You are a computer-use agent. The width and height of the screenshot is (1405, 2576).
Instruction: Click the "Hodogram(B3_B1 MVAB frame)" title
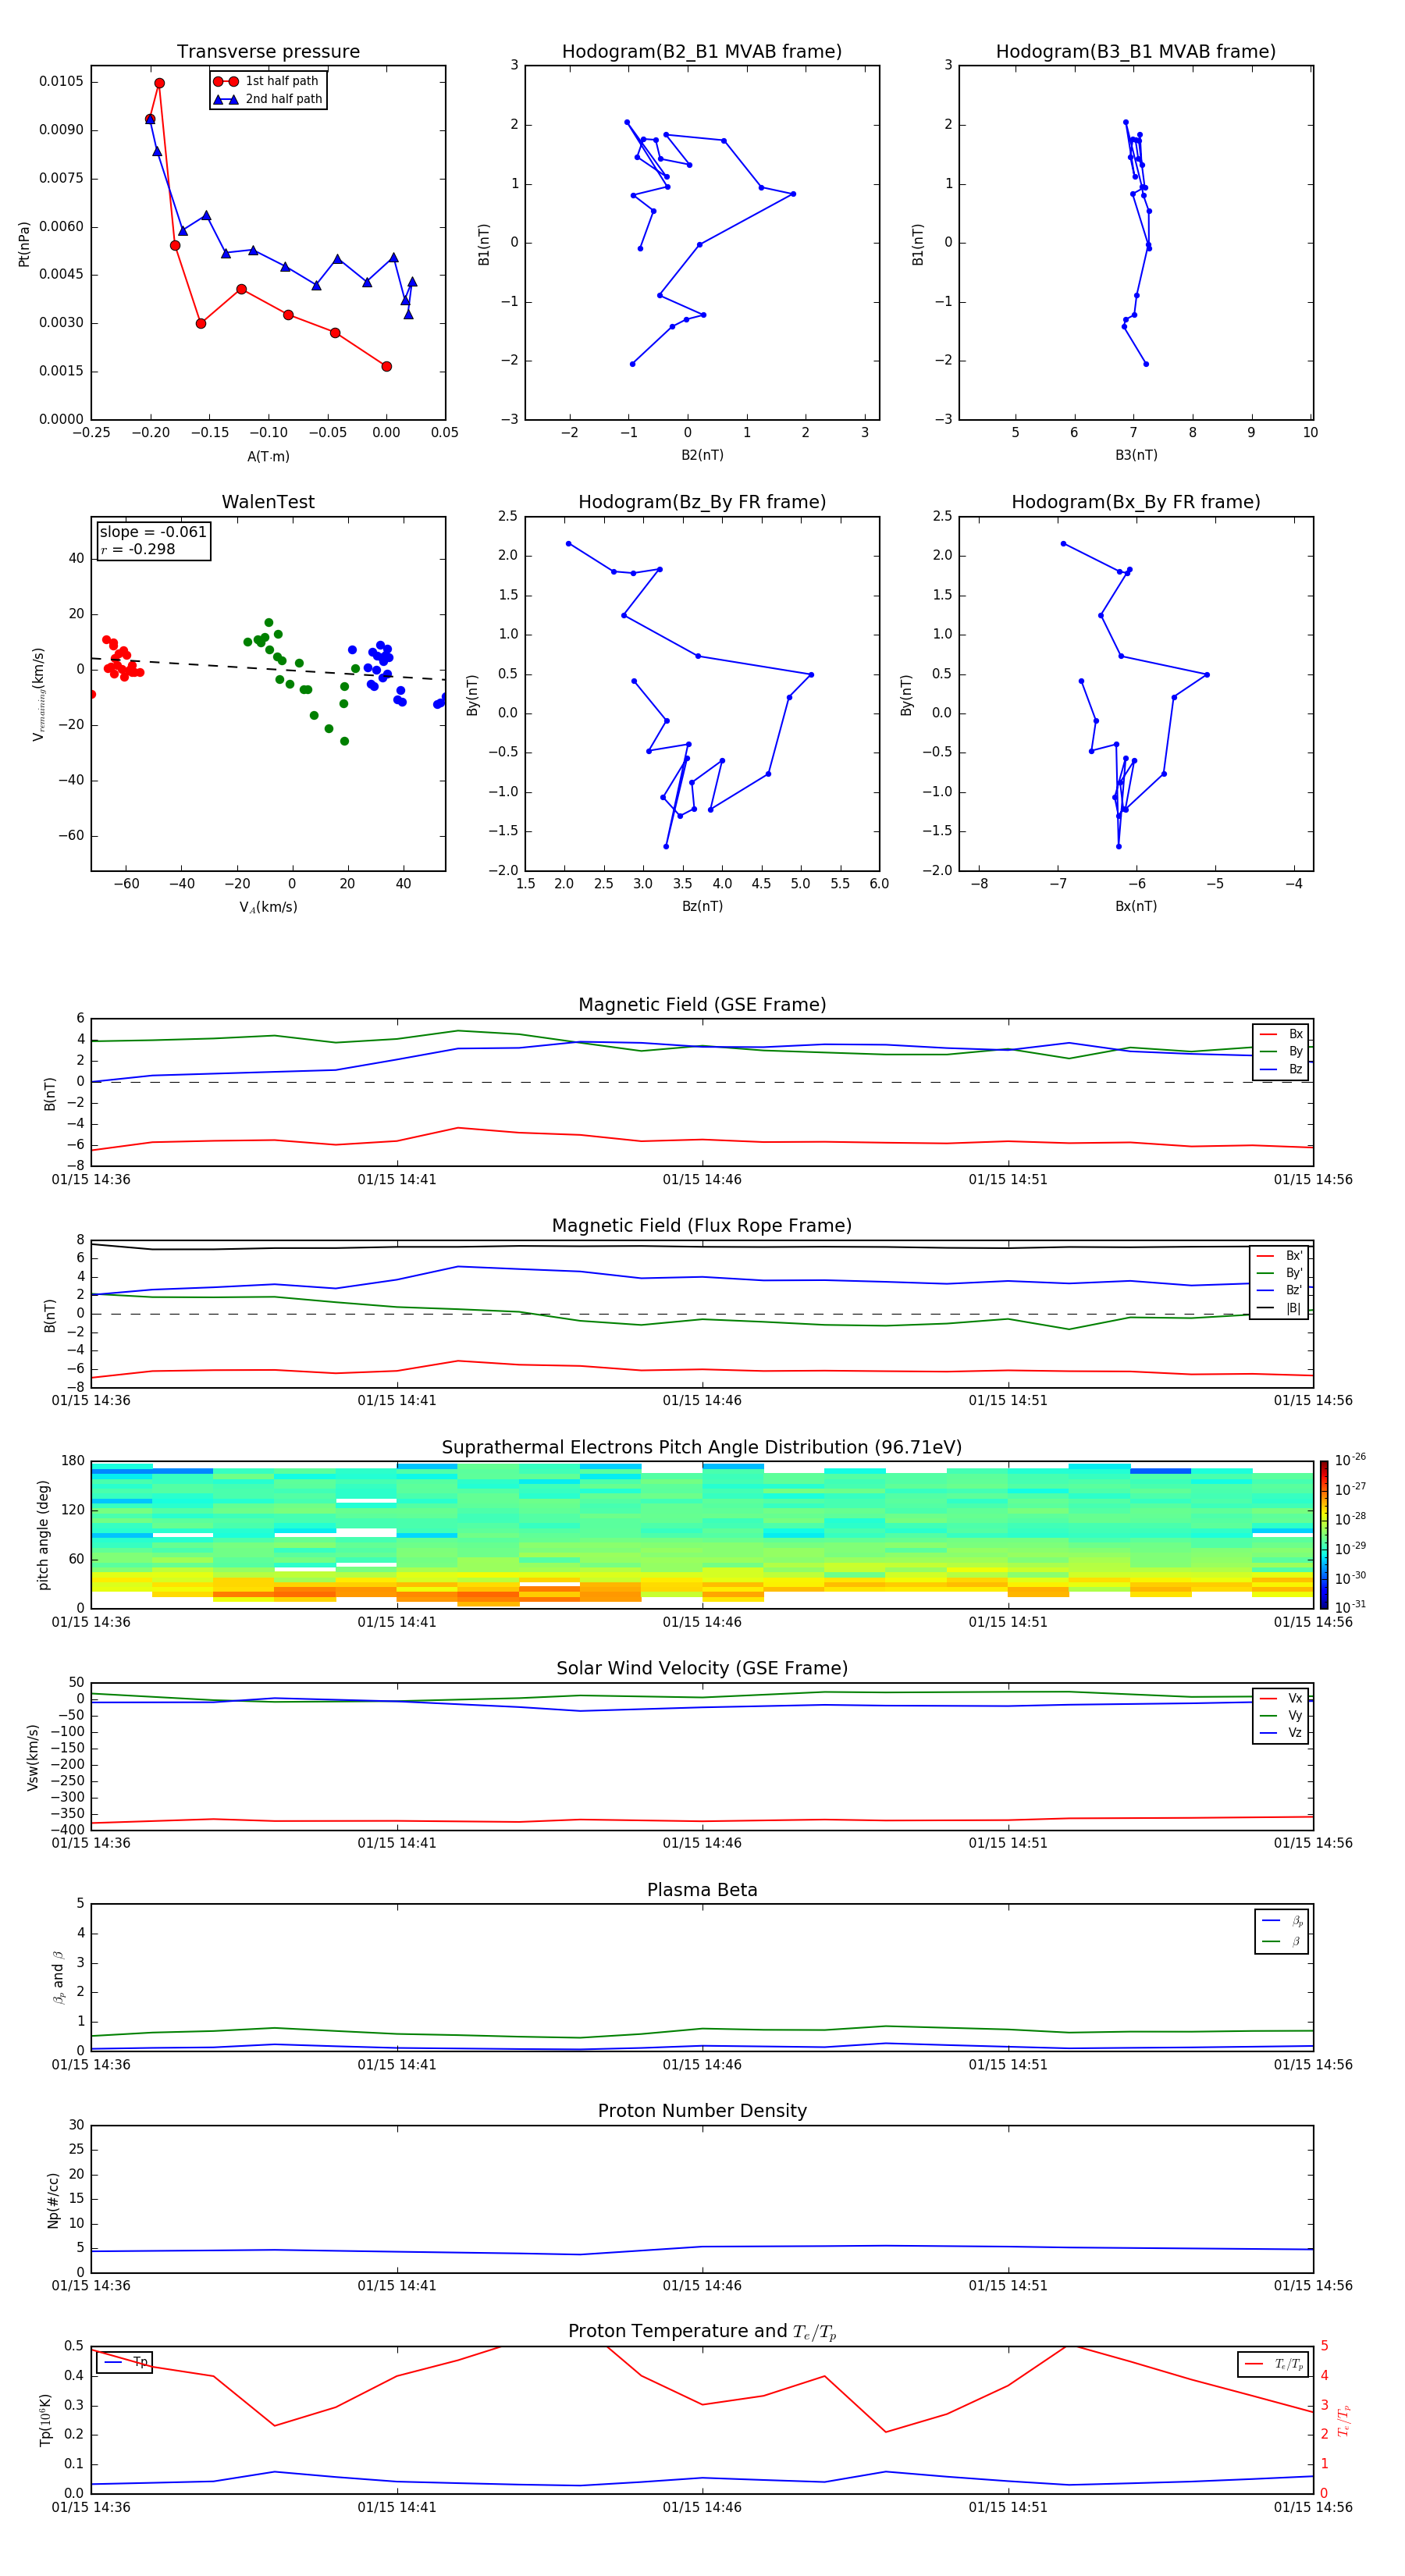tap(1135, 51)
